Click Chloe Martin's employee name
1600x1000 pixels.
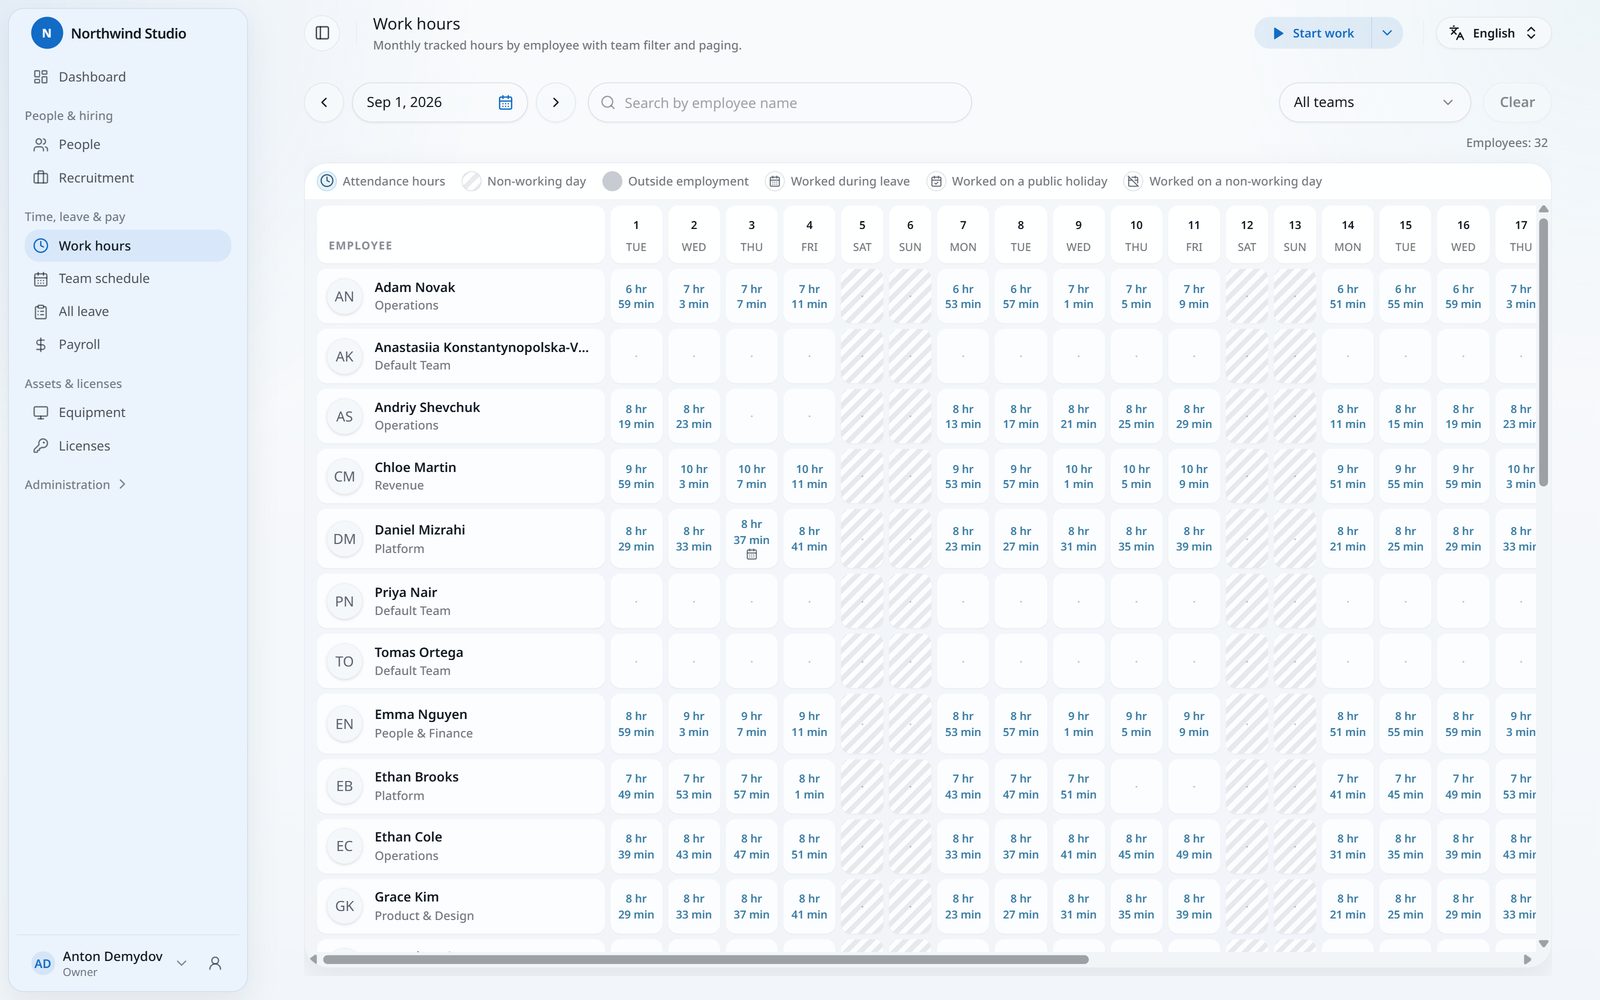[x=415, y=467]
